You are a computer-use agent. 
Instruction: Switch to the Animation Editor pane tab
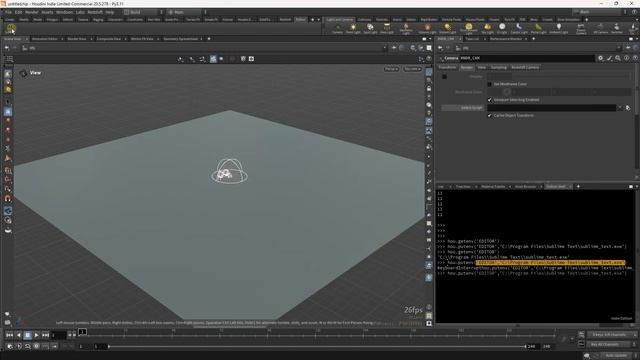(x=44, y=39)
